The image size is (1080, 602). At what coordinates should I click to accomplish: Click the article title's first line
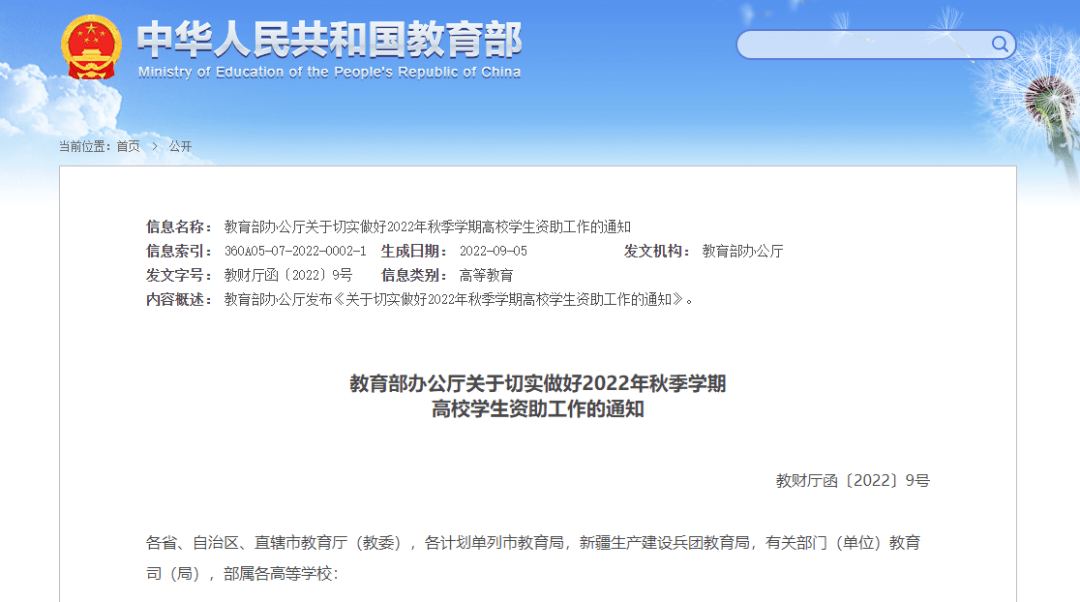point(538,383)
